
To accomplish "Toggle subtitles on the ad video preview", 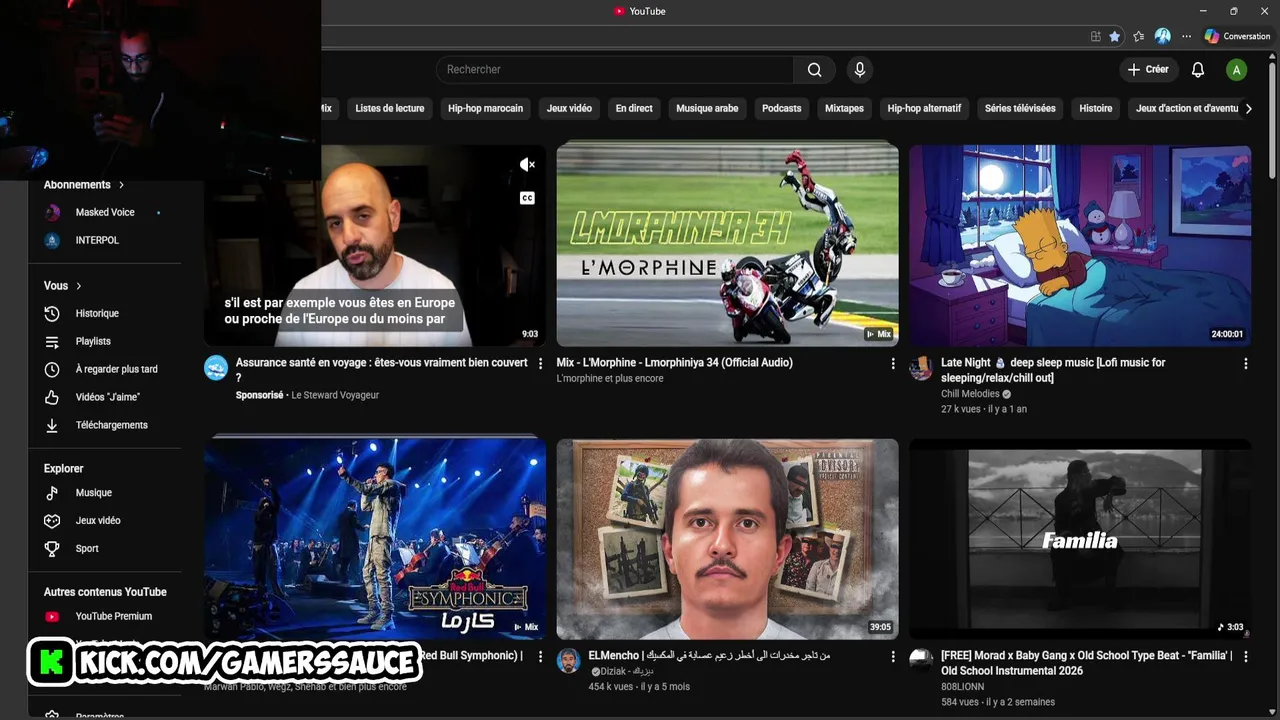I will tap(527, 198).
